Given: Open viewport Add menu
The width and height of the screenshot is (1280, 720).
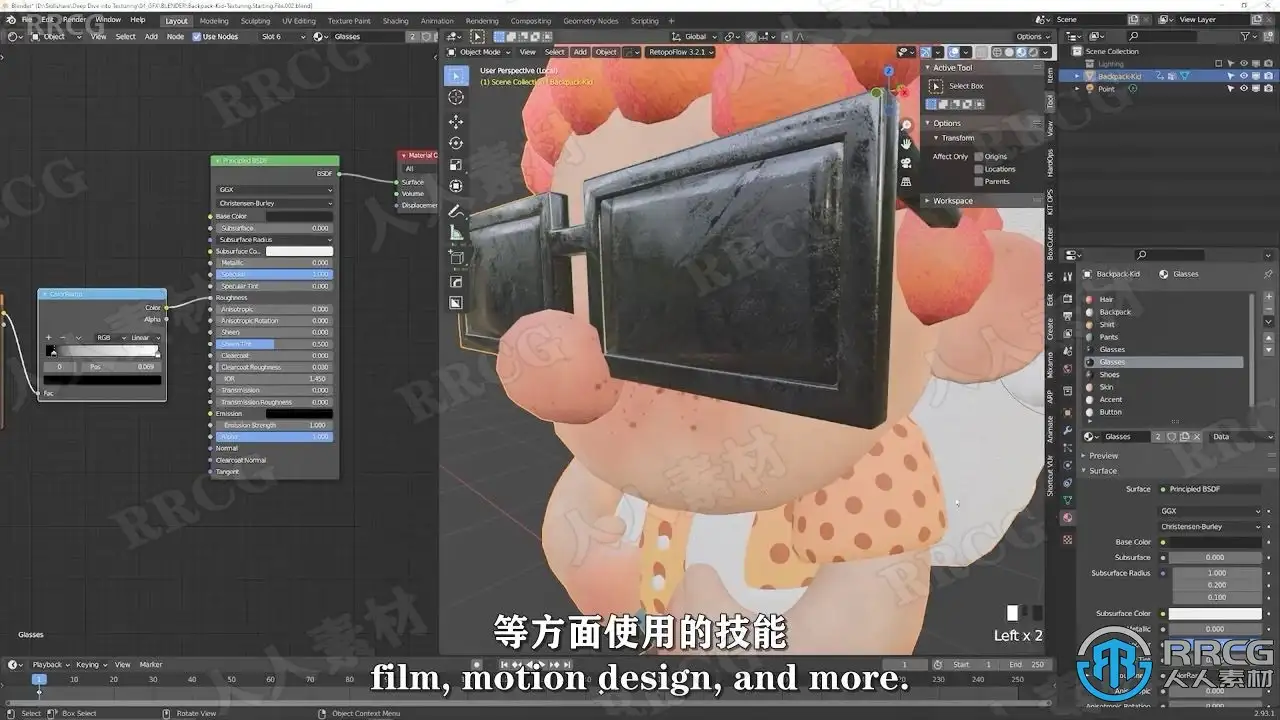Looking at the screenshot, I should click(x=580, y=52).
